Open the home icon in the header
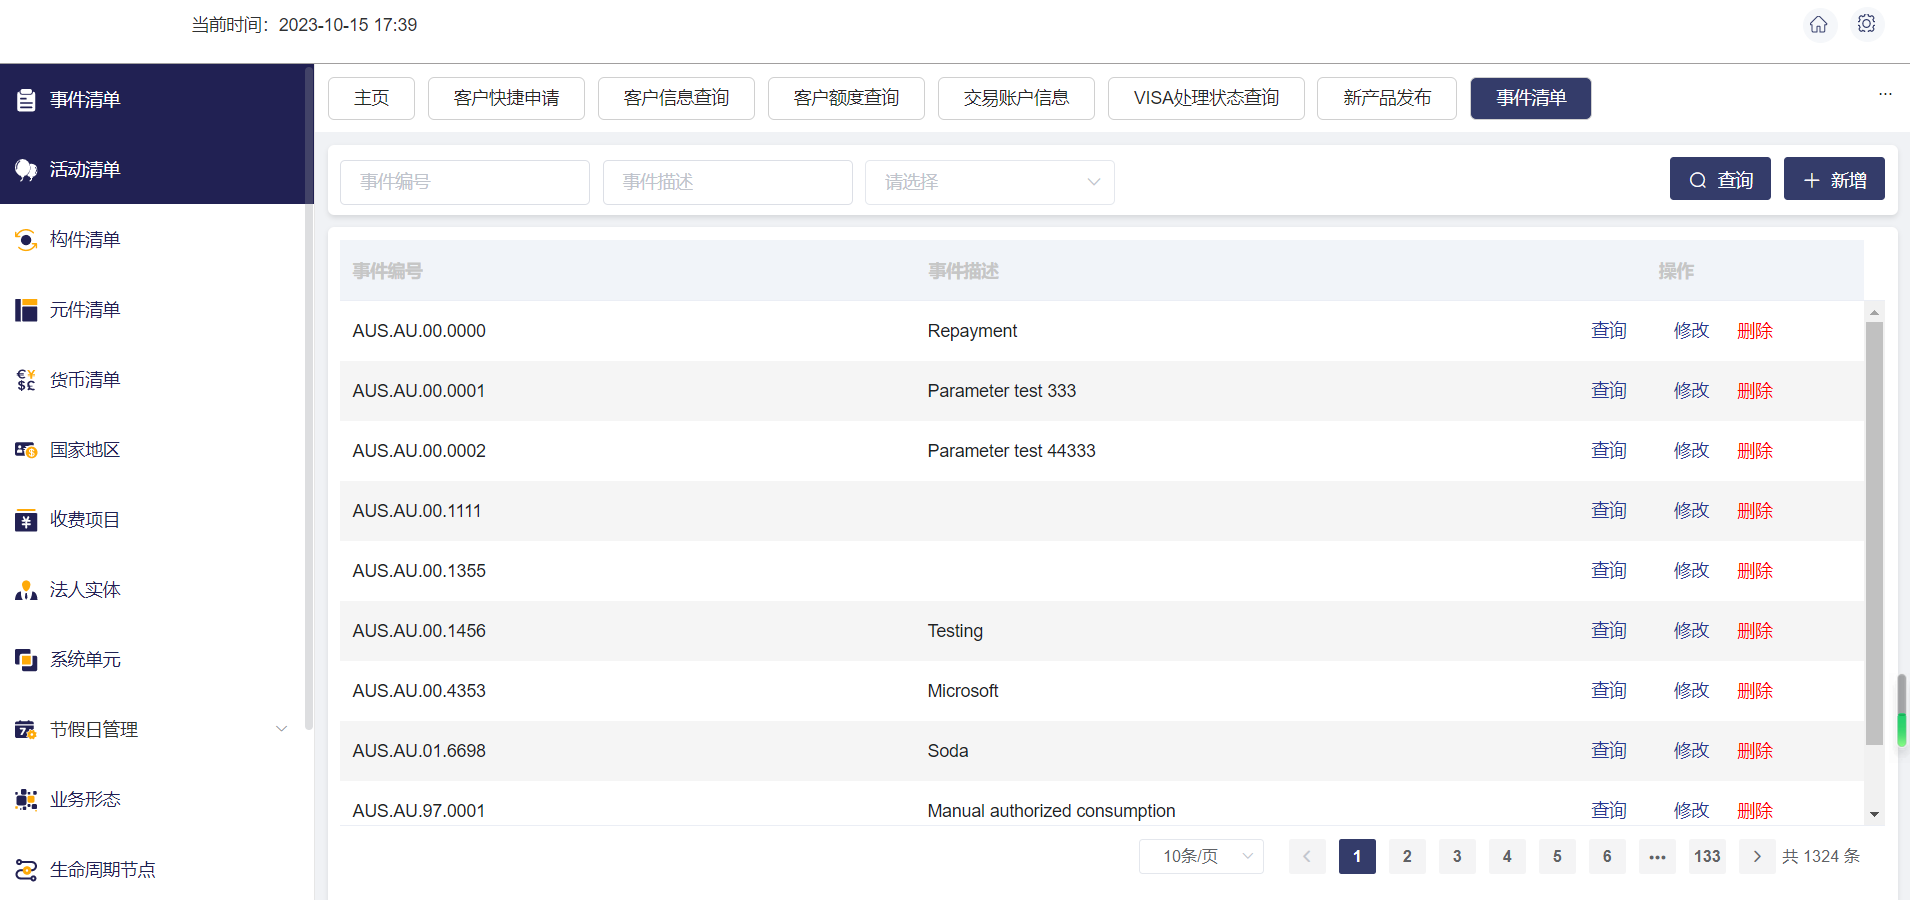This screenshot has width=1910, height=900. [x=1818, y=24]
